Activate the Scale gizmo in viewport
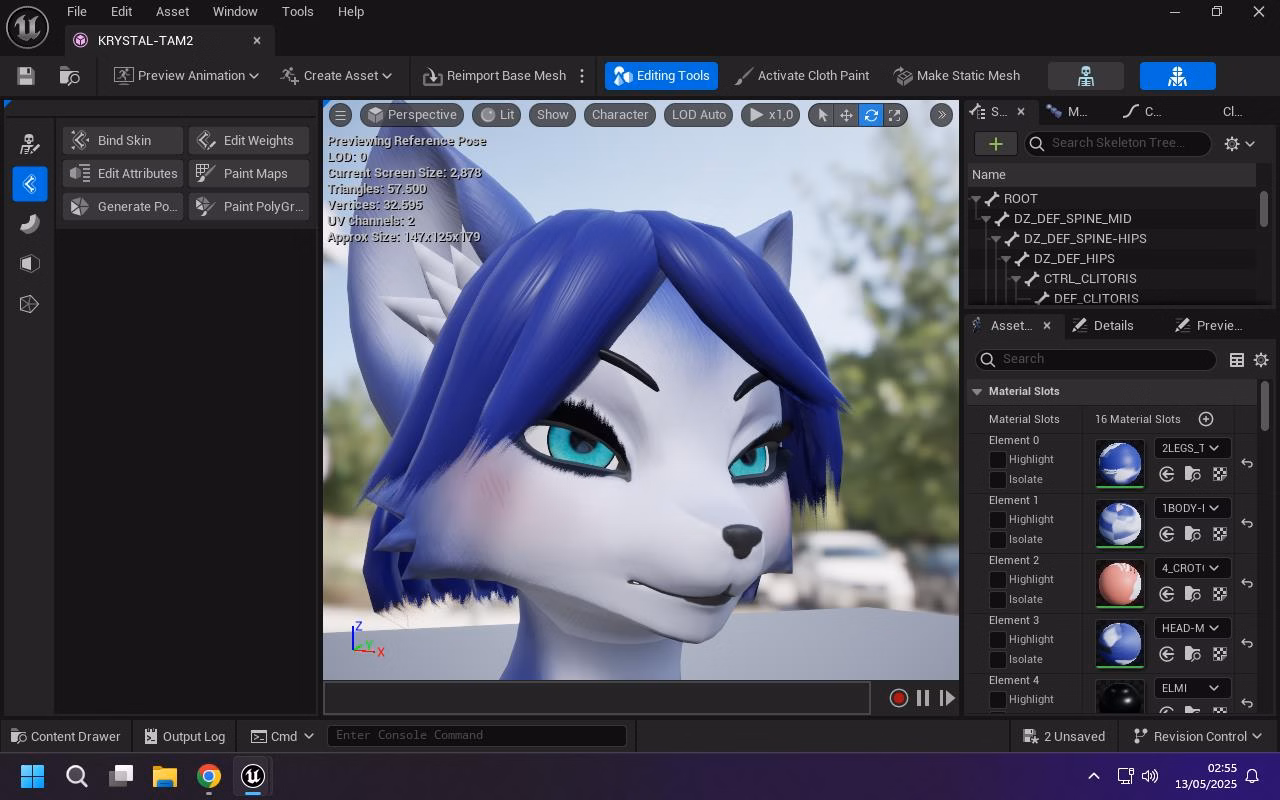The image size is (1280, 800). [x=895, y=115]
